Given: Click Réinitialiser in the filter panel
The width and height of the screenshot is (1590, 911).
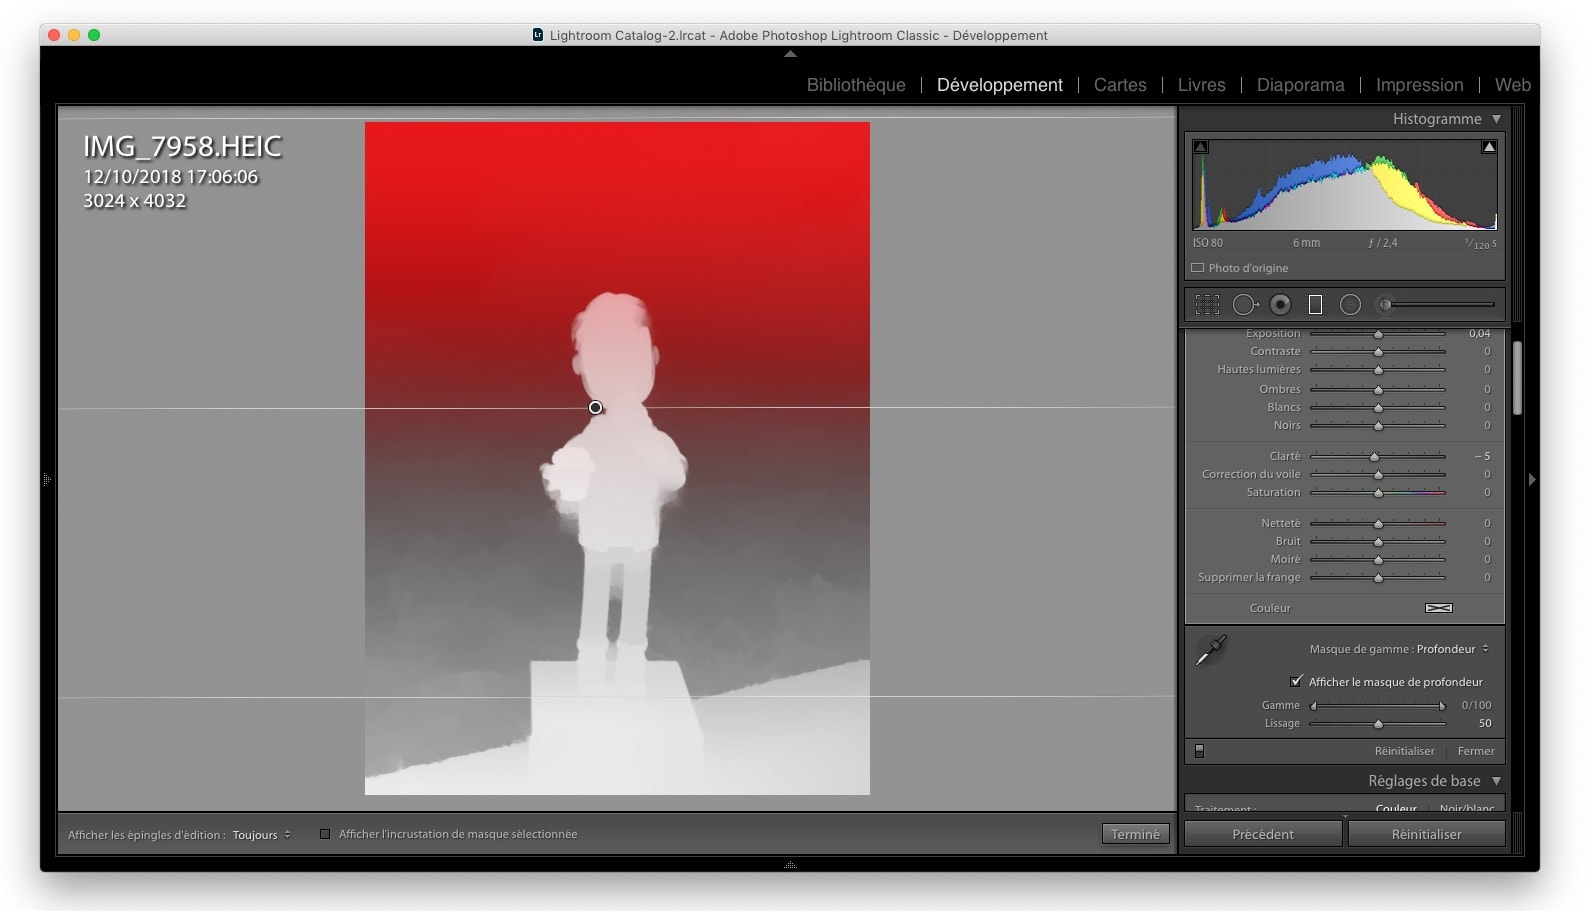Looking at the screenshot, I should coord(1404,751).
